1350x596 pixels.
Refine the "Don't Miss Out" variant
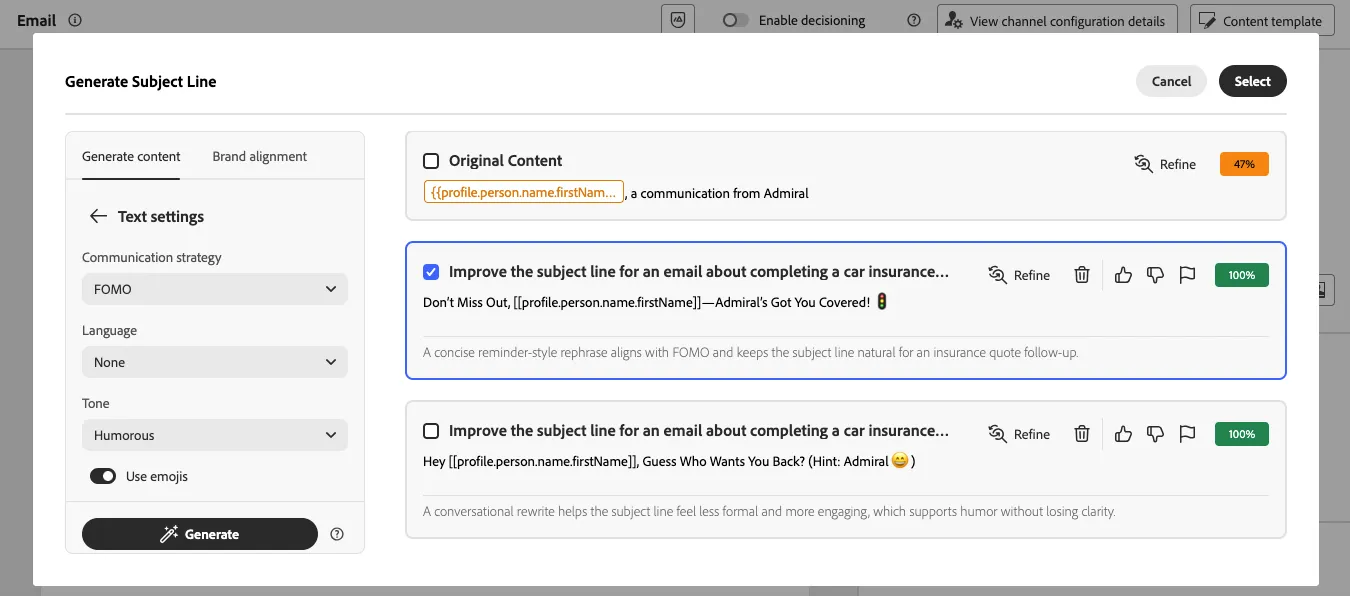tap(1019, 275)
